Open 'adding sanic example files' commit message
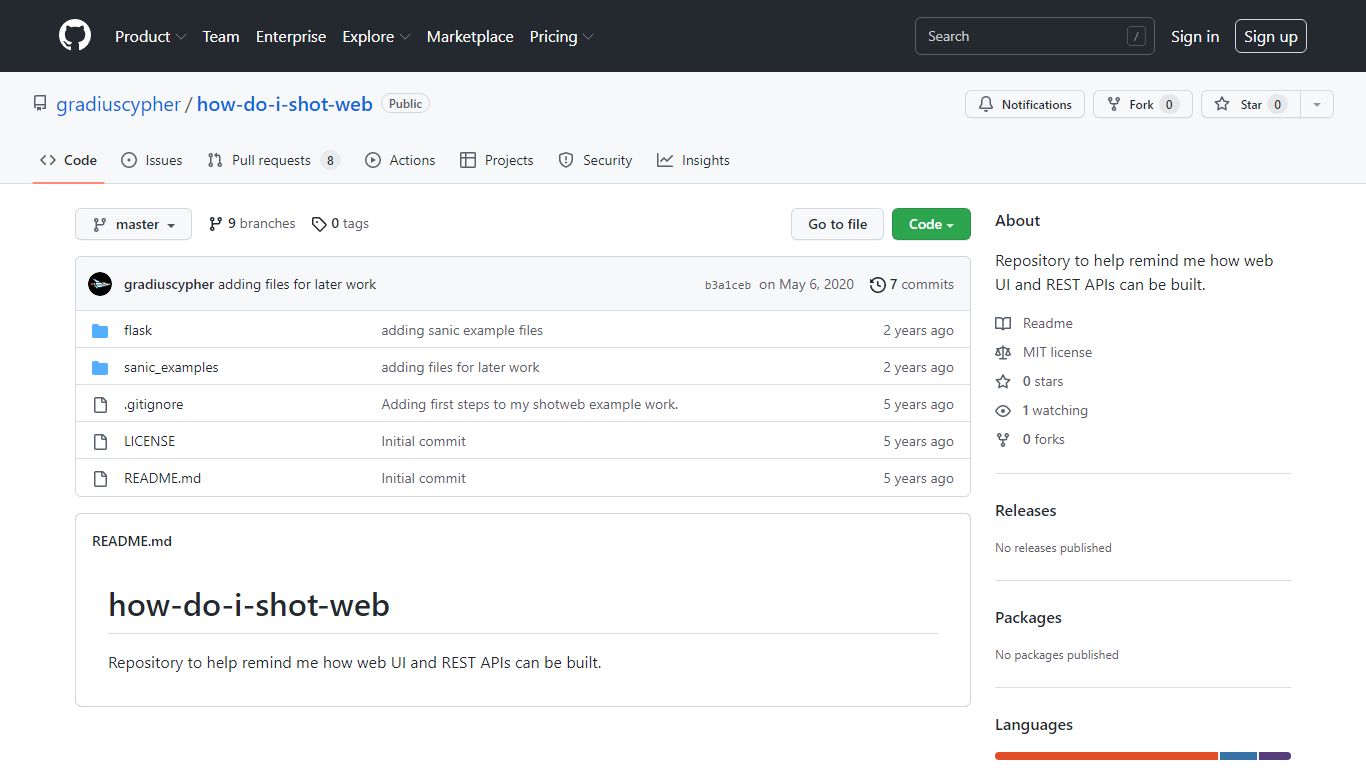1366x768 pixels. (462, 330)
